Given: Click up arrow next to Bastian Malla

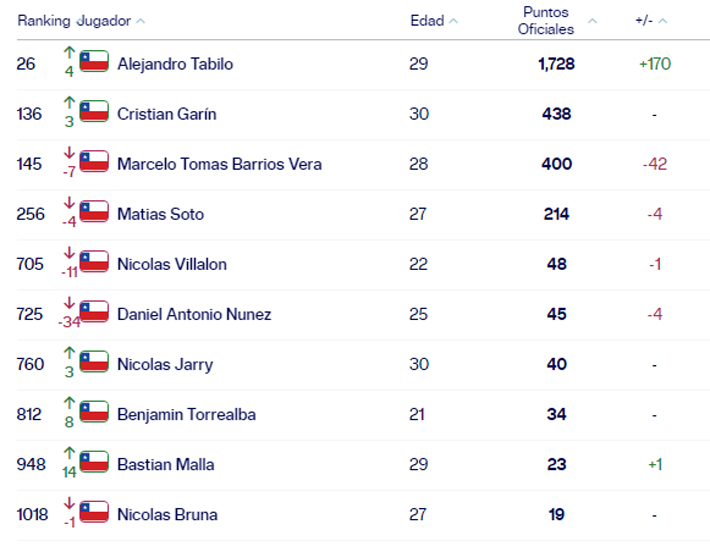Looking at the screenshot, I should click(69, 453).
